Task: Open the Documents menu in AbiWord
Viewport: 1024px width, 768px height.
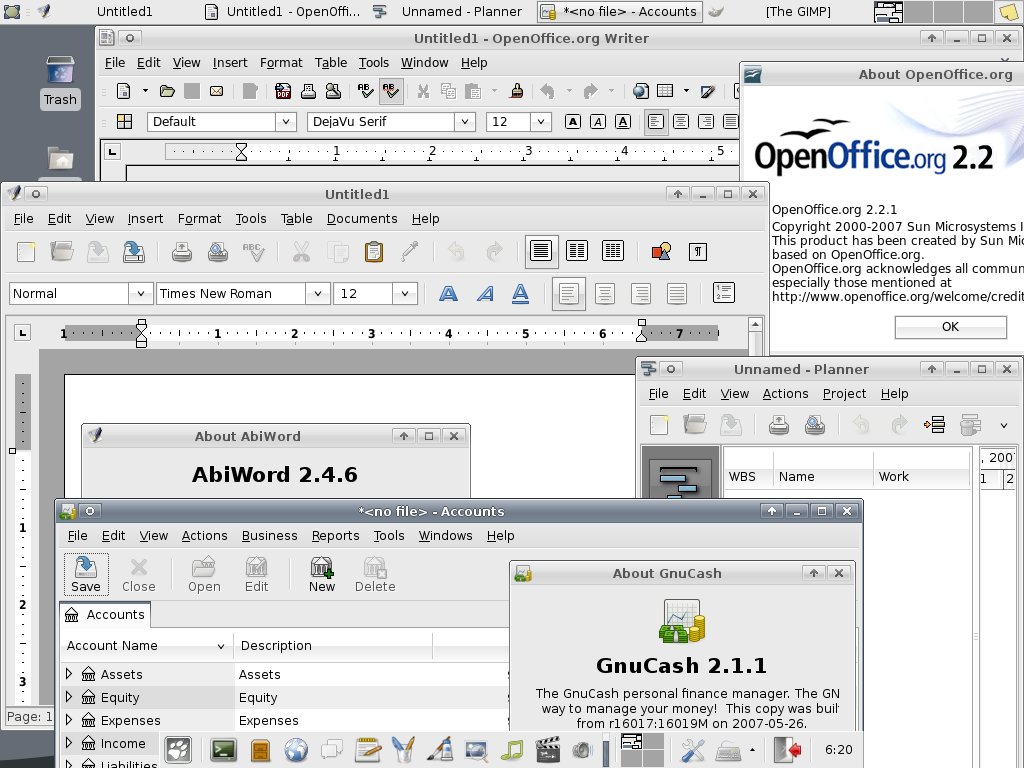Action: 362,219
